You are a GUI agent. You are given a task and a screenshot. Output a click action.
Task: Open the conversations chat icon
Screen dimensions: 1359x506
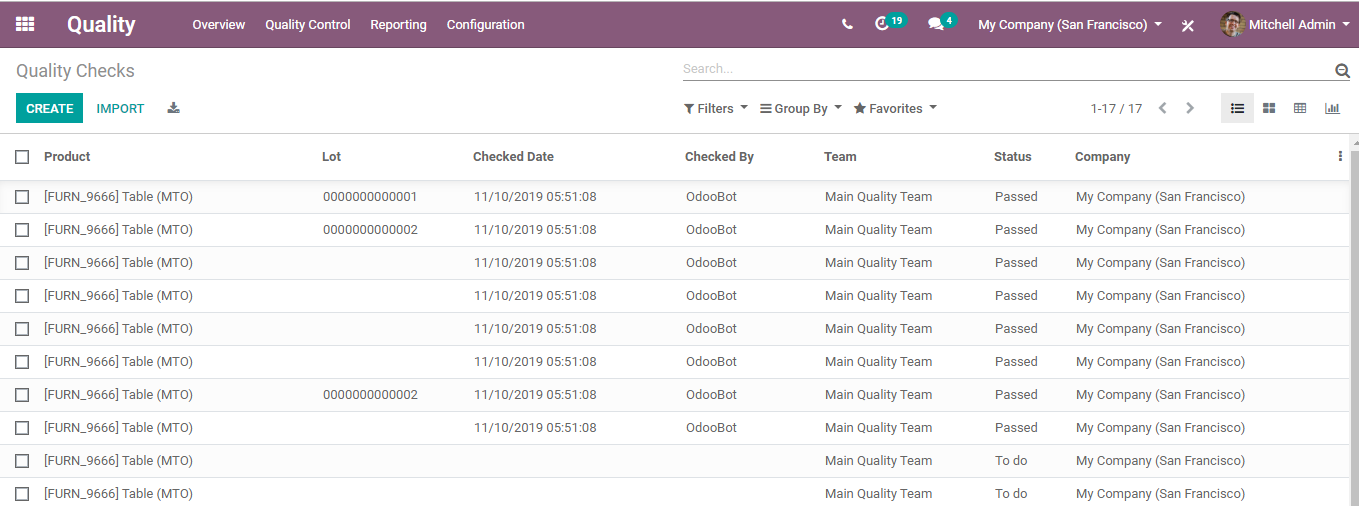click(x=936, y=24)
